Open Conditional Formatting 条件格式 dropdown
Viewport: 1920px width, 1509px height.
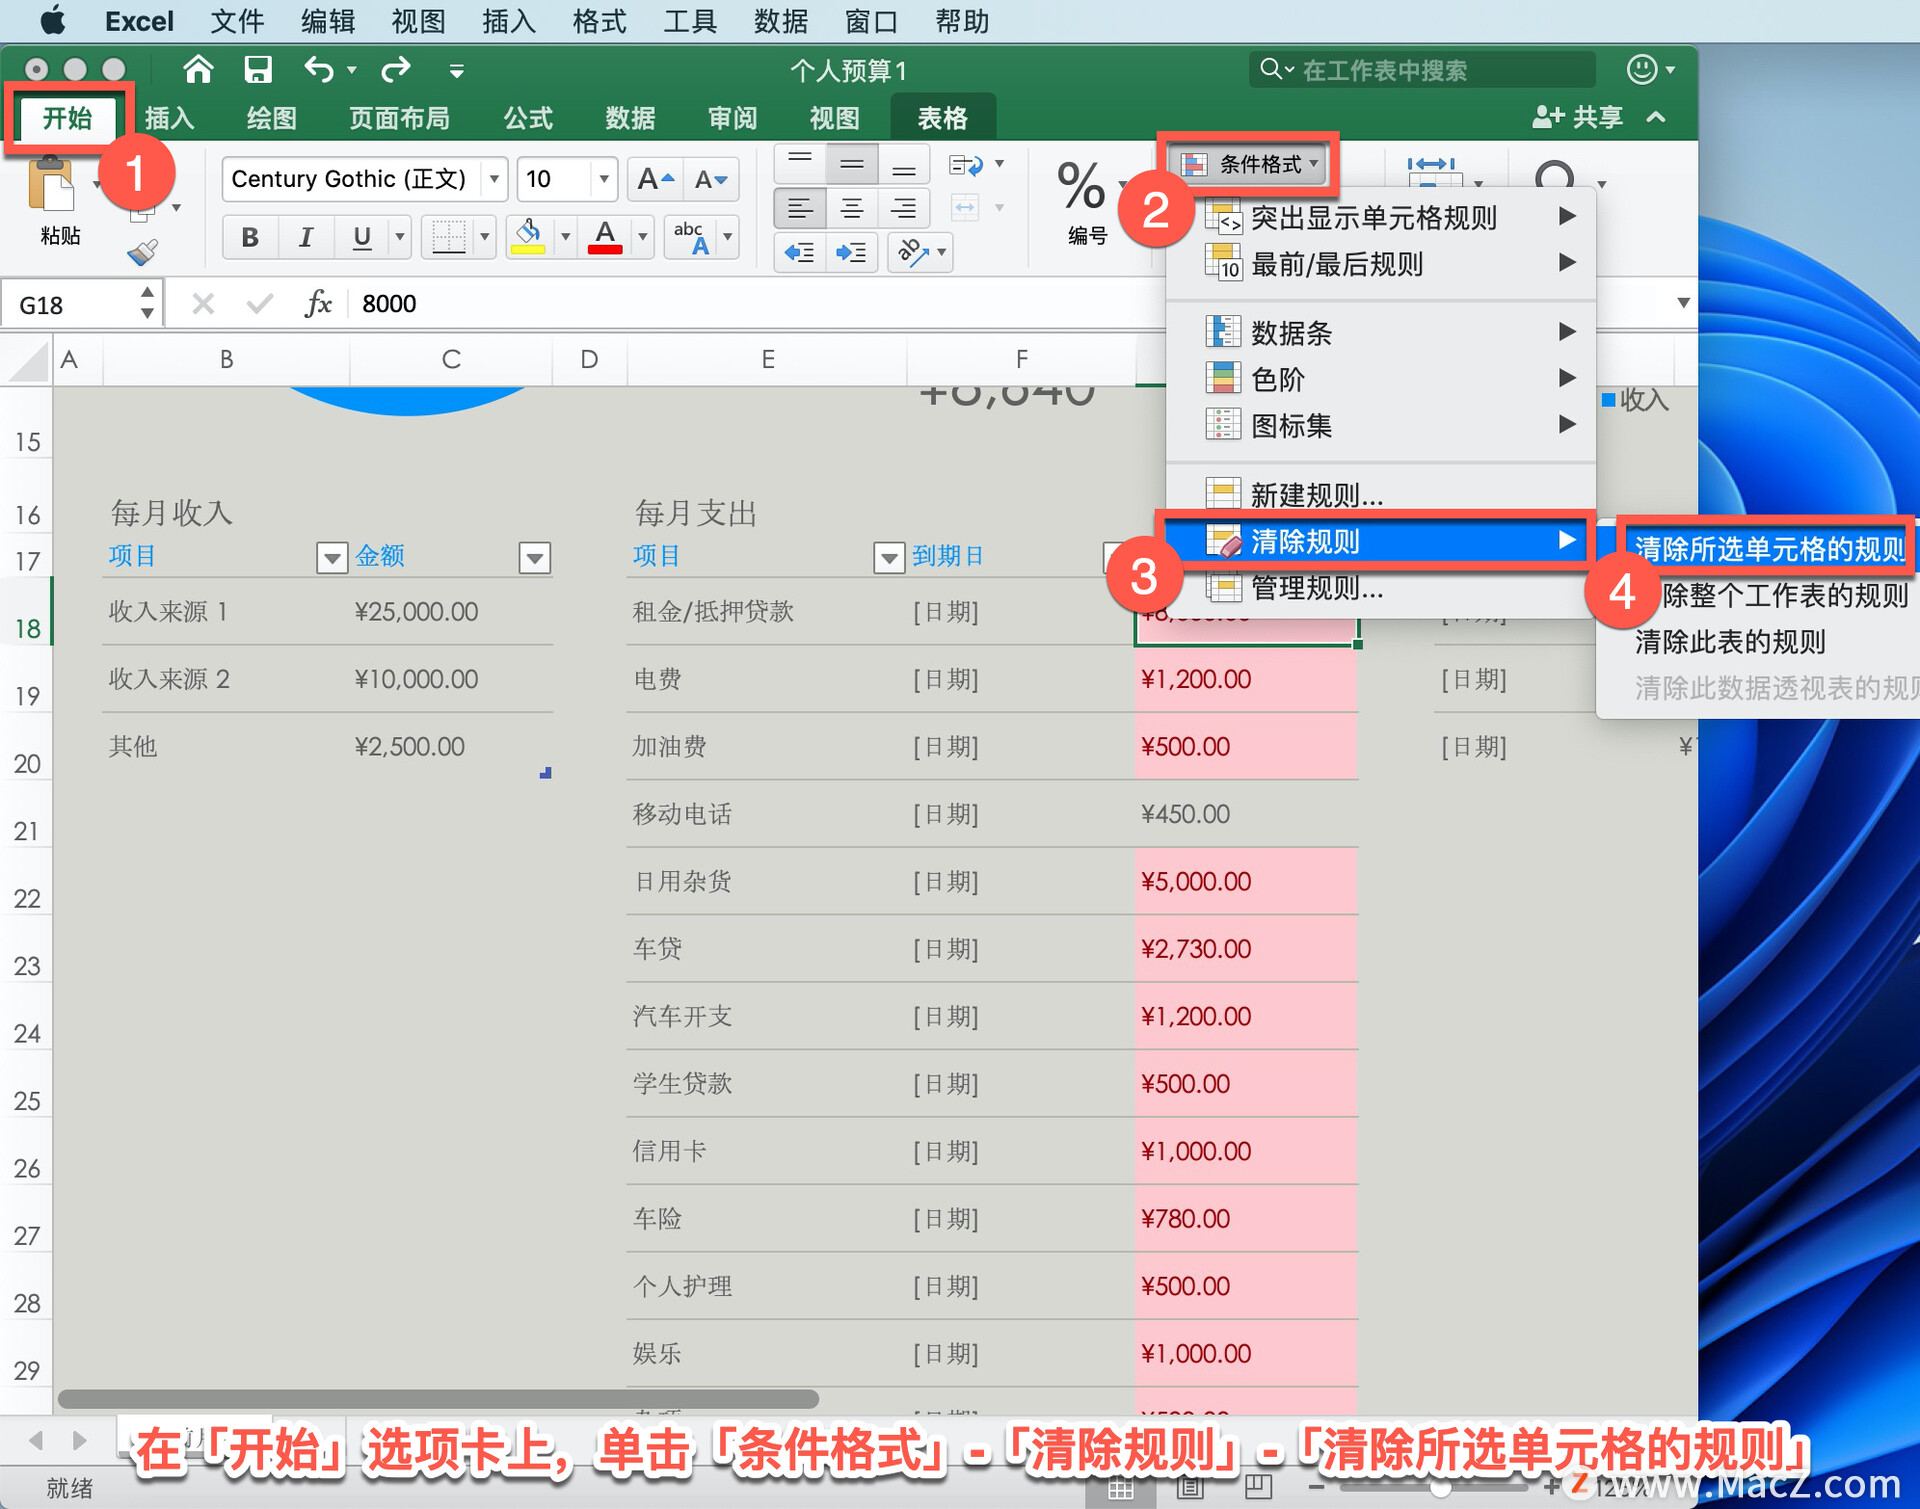pyautogui.click(x=1249, y=164)
